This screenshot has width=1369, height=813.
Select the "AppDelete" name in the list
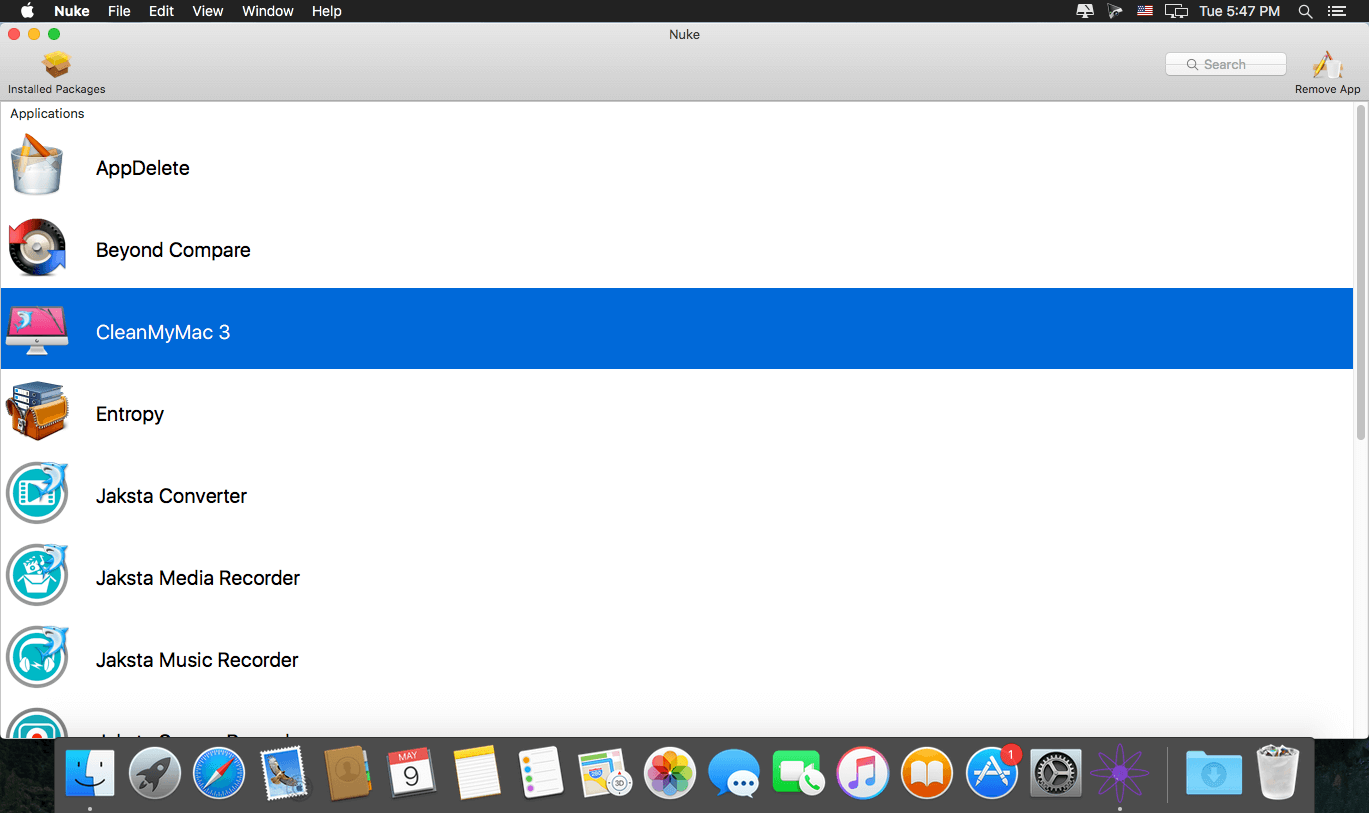tap(143, 168)
